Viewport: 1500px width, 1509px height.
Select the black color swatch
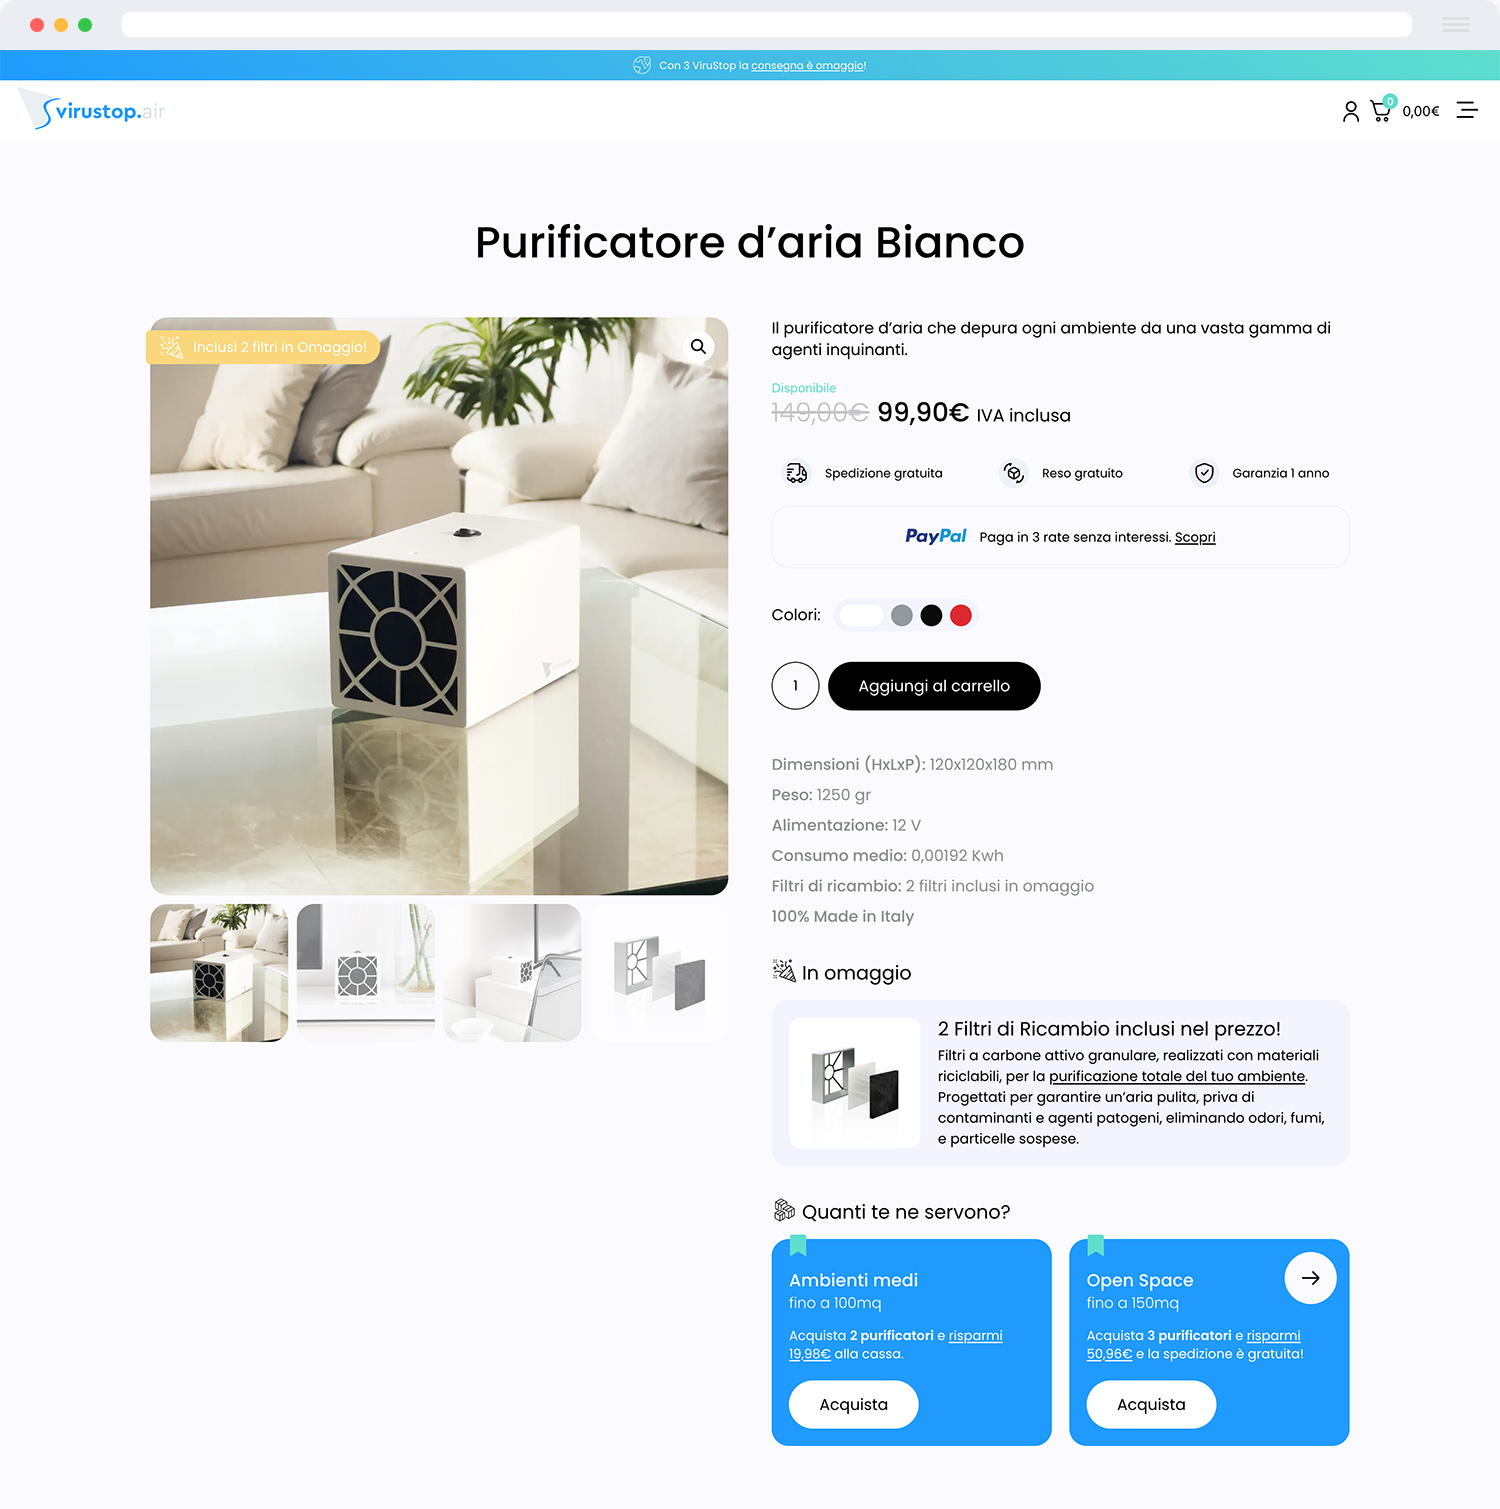931,615
